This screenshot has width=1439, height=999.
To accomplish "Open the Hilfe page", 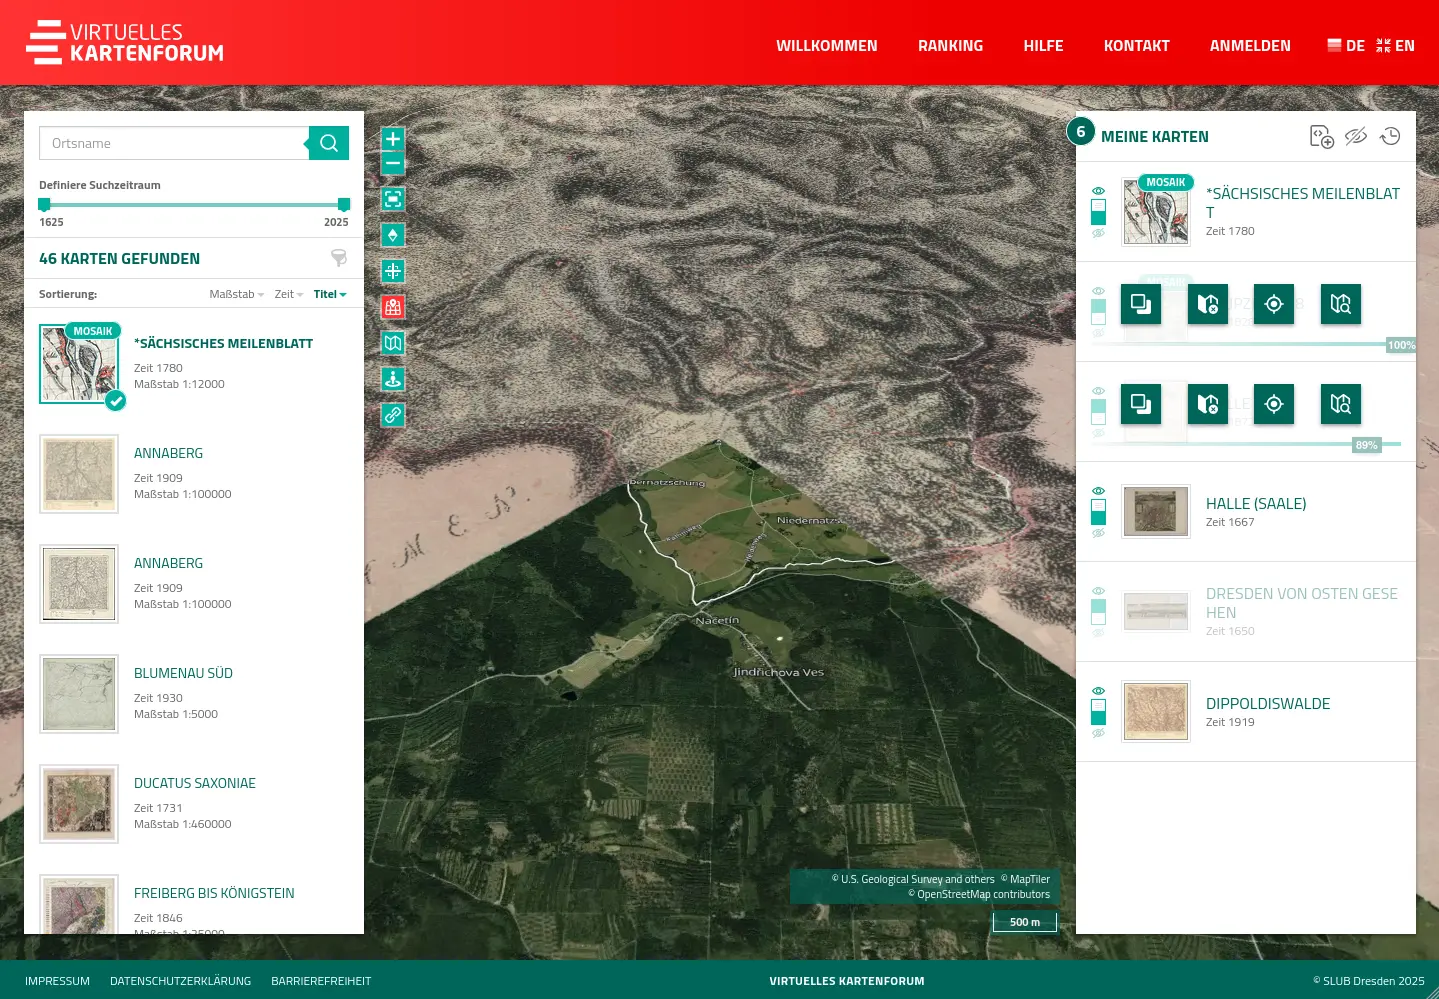I will [x=1043, y=46].
